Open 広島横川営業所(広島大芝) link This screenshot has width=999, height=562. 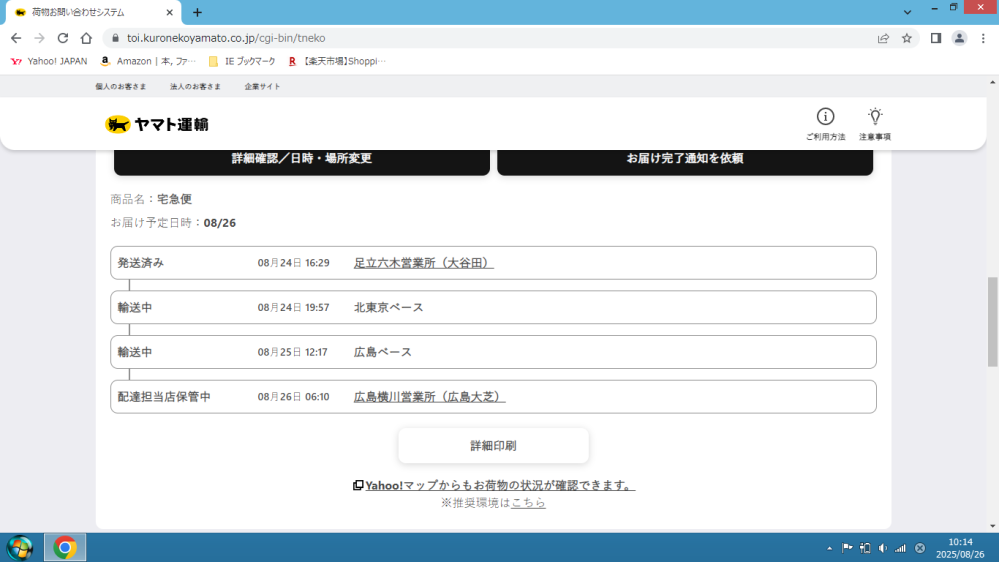pos(429,397)
